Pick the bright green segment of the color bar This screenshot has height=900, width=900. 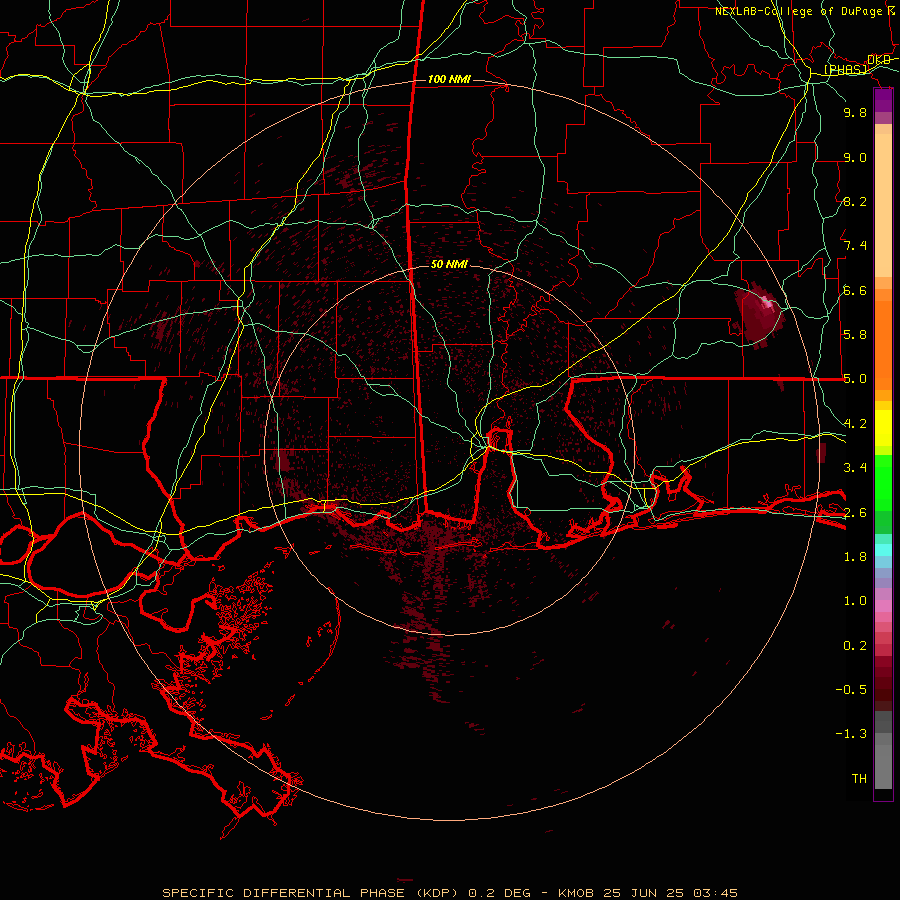point(883,482)
